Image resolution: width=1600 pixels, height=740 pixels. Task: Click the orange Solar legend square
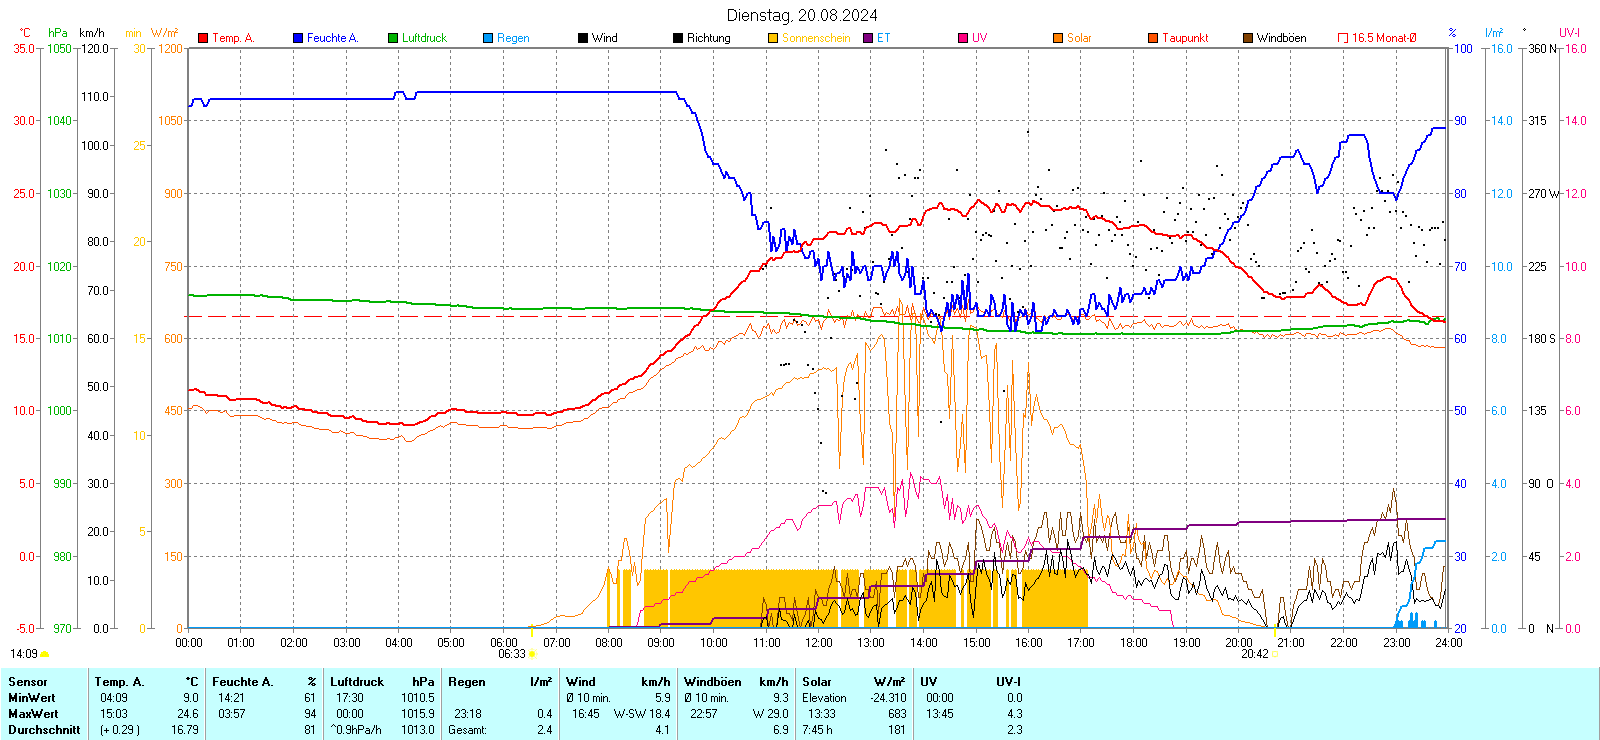click(x=1058, y=38)
